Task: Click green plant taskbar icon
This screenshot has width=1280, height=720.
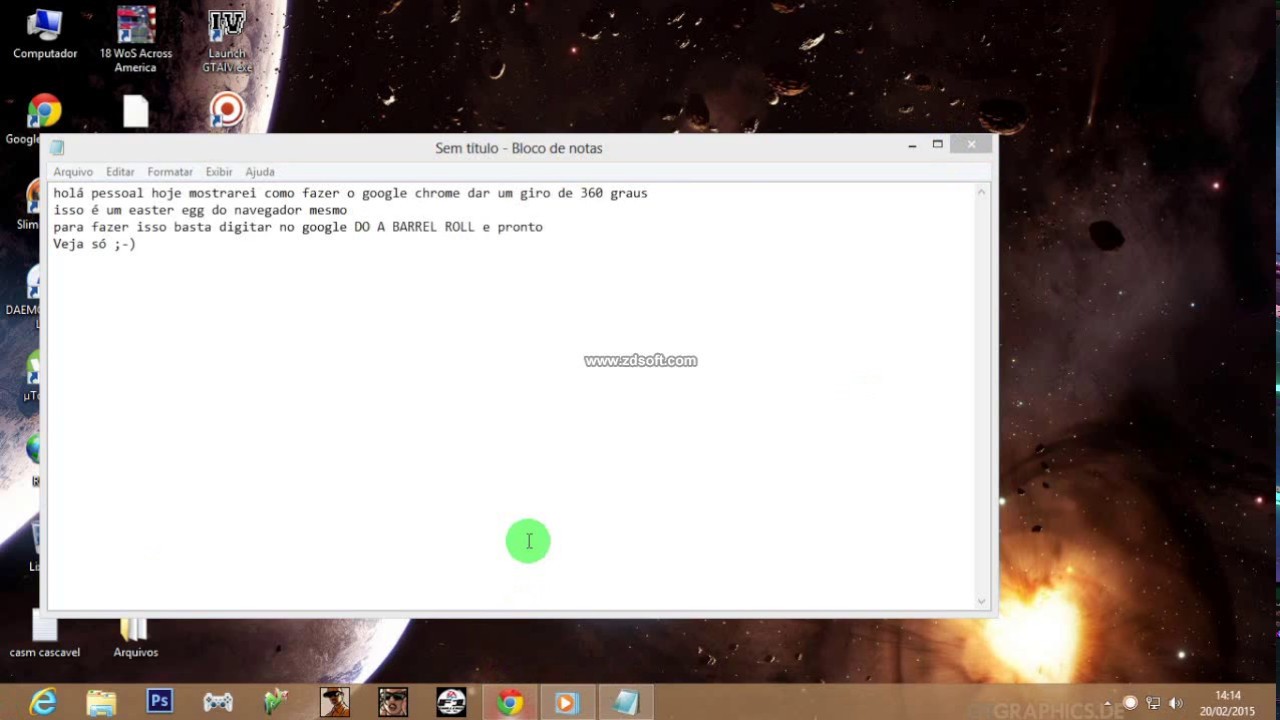Action: [x=276, y=703]
